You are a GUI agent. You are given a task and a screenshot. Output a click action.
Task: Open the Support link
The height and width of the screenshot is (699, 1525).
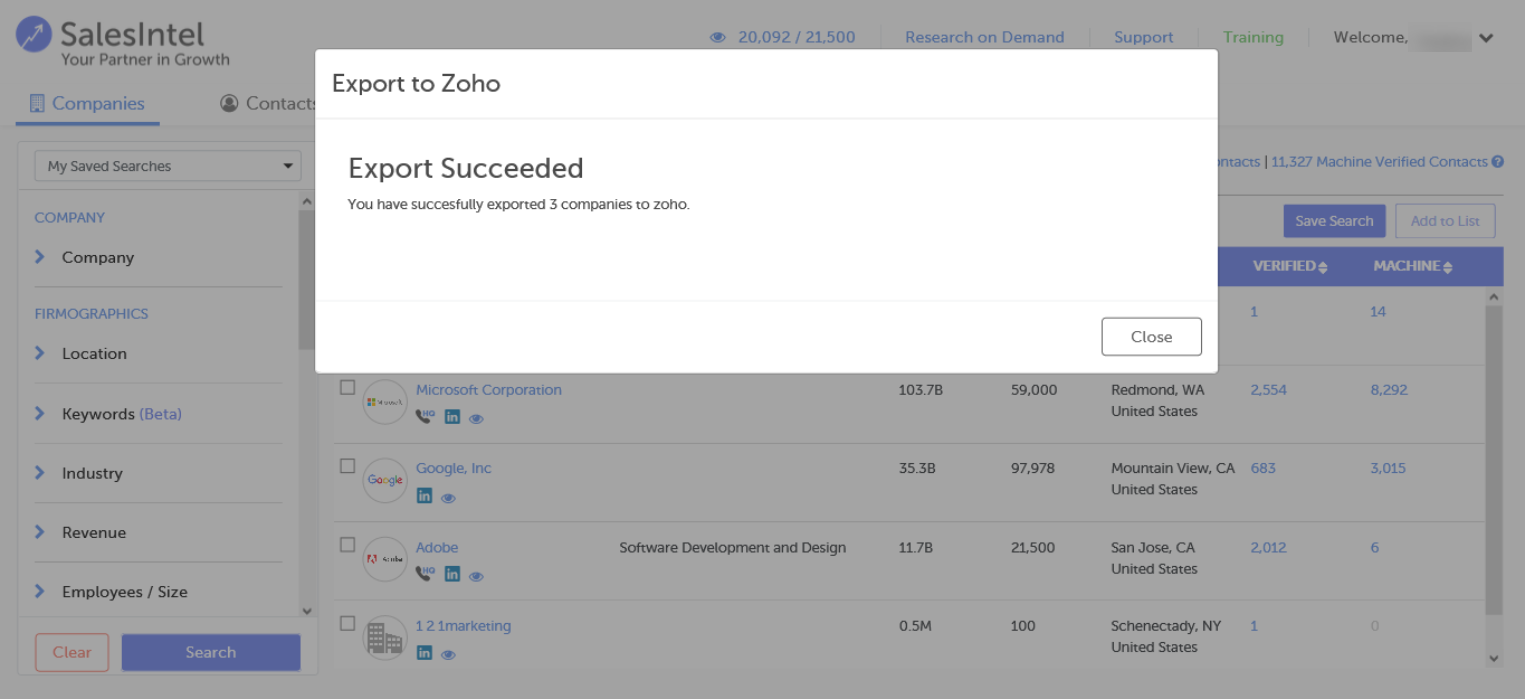[x=1143, y=37]
